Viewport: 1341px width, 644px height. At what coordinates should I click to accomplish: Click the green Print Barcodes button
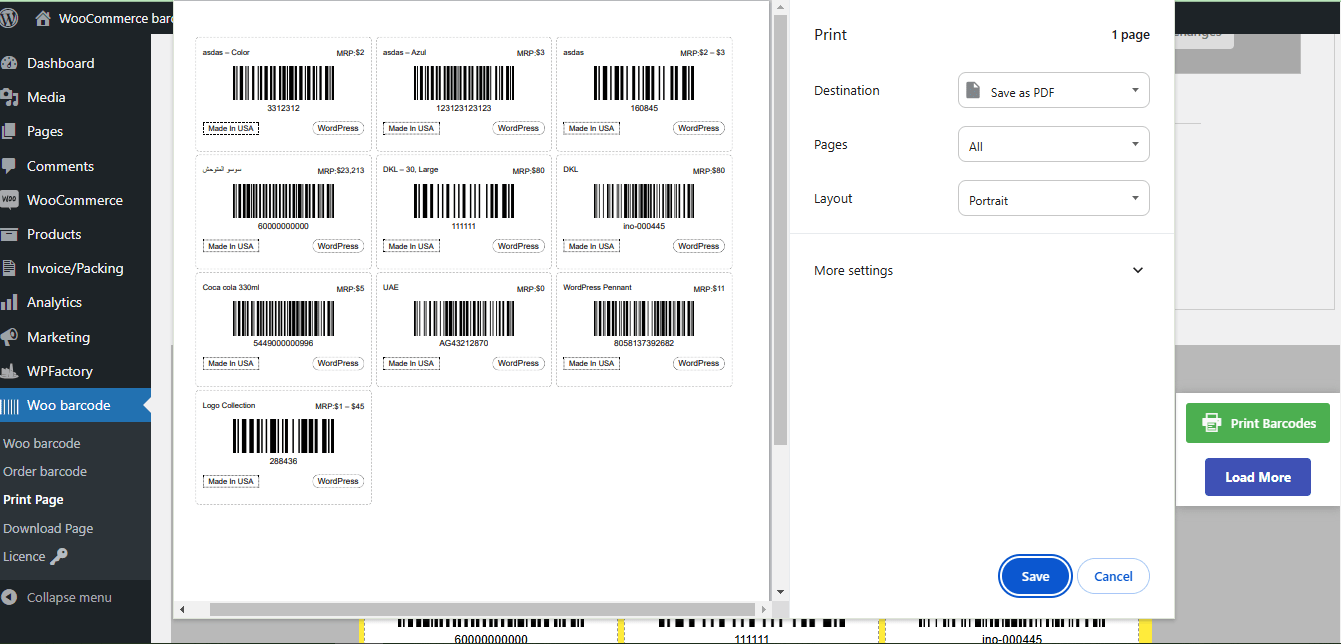coord(1258,423)
